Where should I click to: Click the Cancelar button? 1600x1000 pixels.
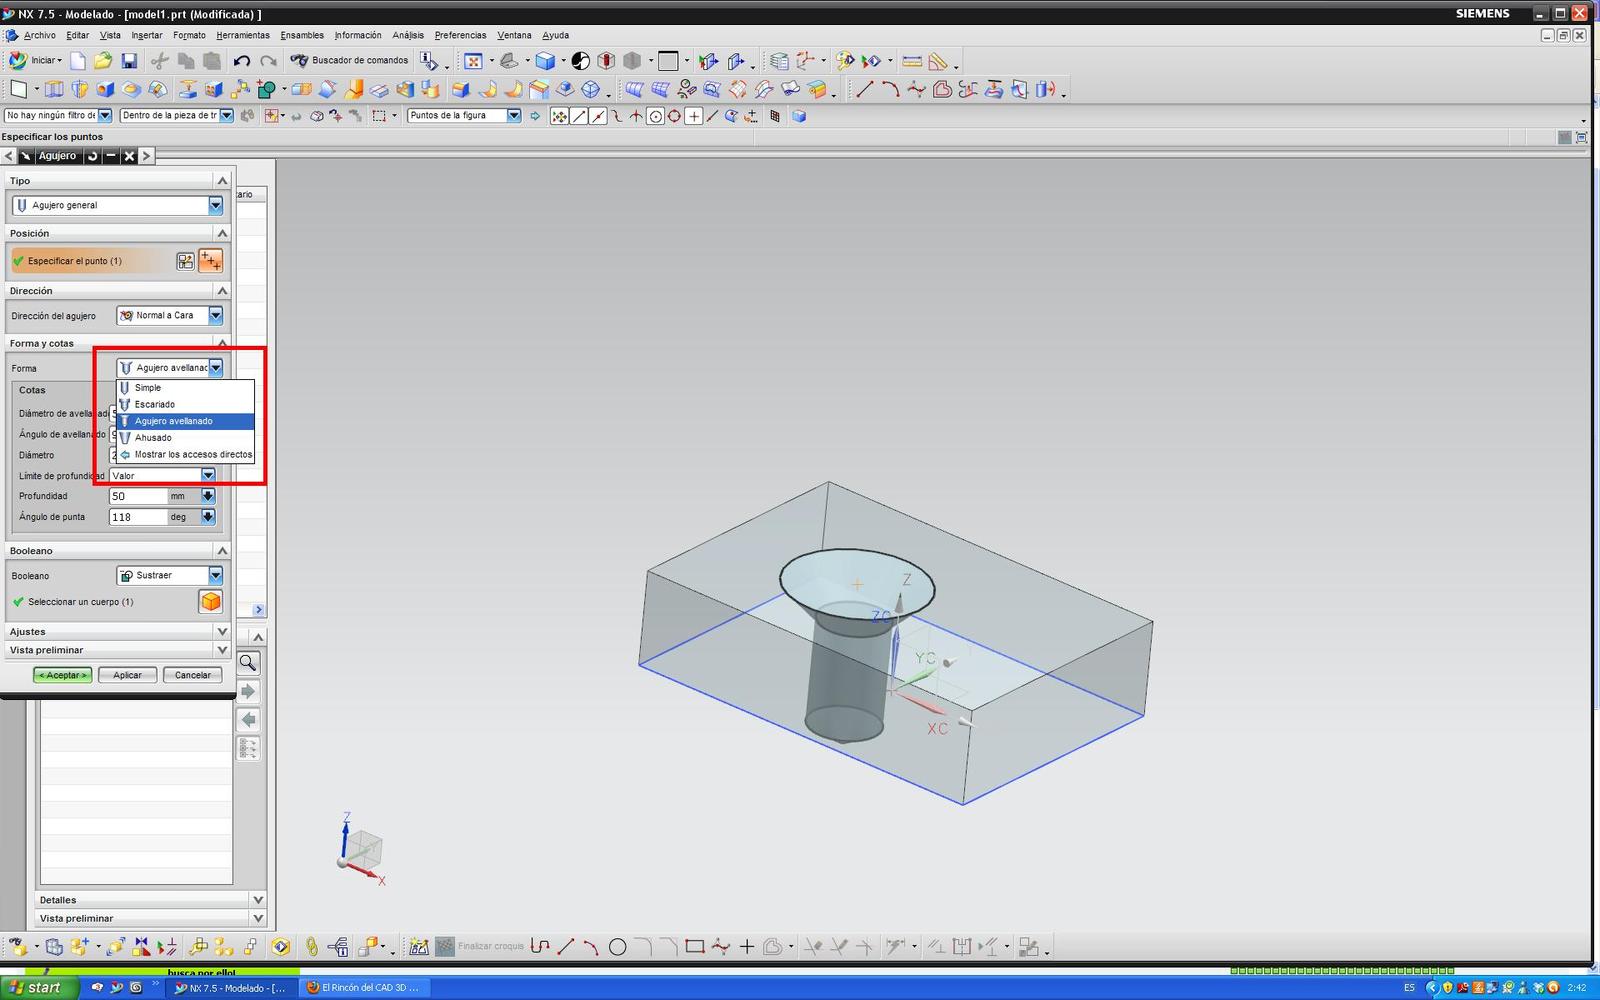(x=192, y=675)
